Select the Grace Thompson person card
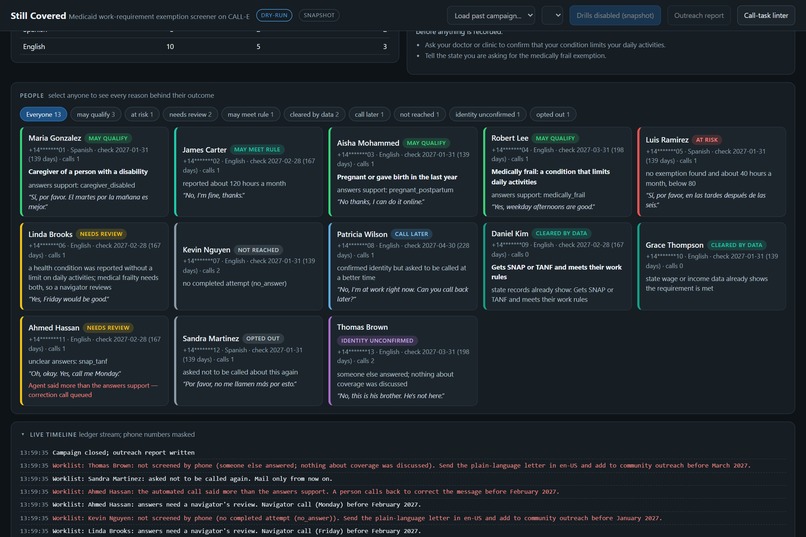Screen dimensions: 806x537 (x=711, y=266)
